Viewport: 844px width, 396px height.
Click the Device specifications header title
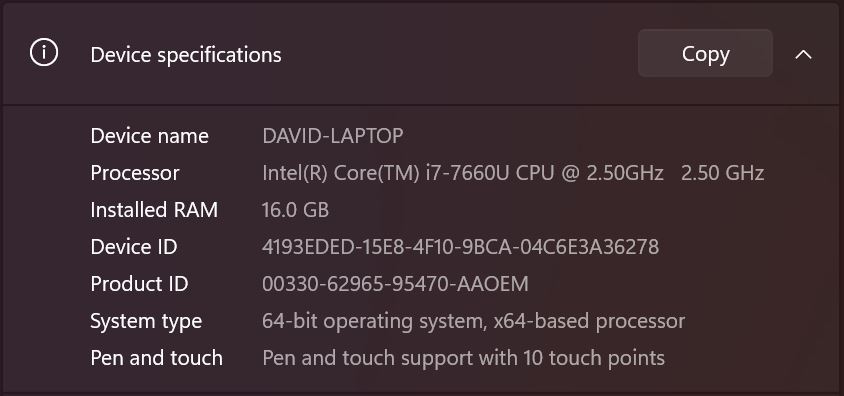(186, 55)
